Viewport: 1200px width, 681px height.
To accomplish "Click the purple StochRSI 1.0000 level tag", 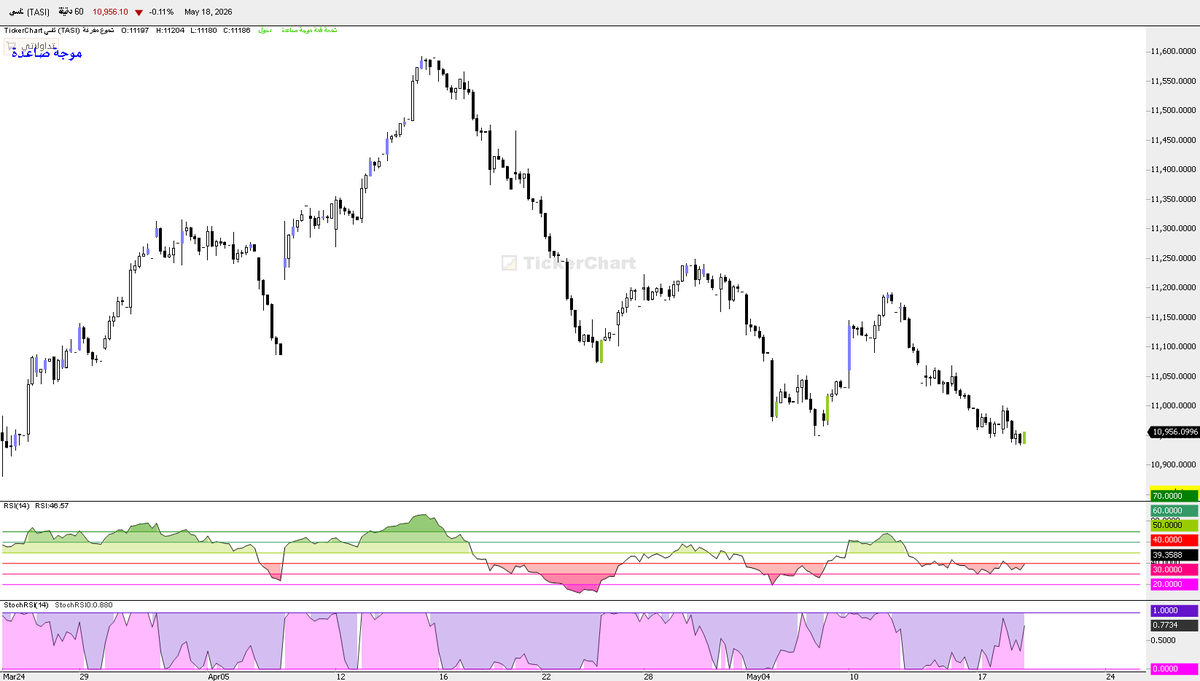I will click(1174, 610).
